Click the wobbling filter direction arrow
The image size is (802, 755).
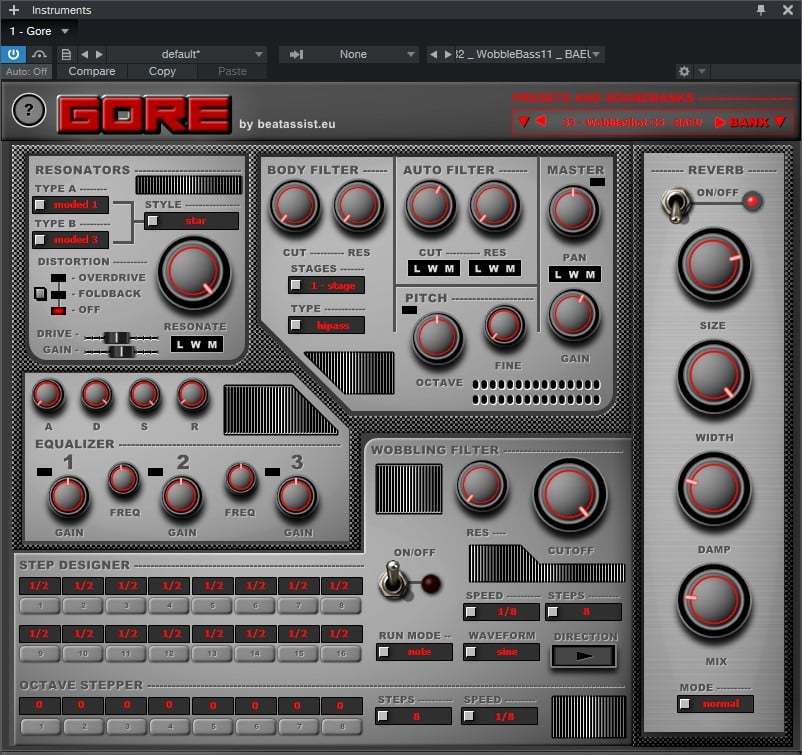click(584, 656)
